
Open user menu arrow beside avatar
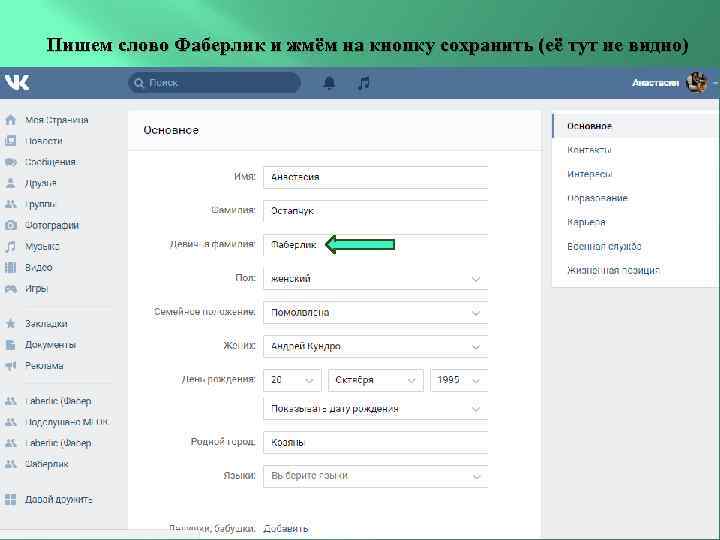coord(715,84)
